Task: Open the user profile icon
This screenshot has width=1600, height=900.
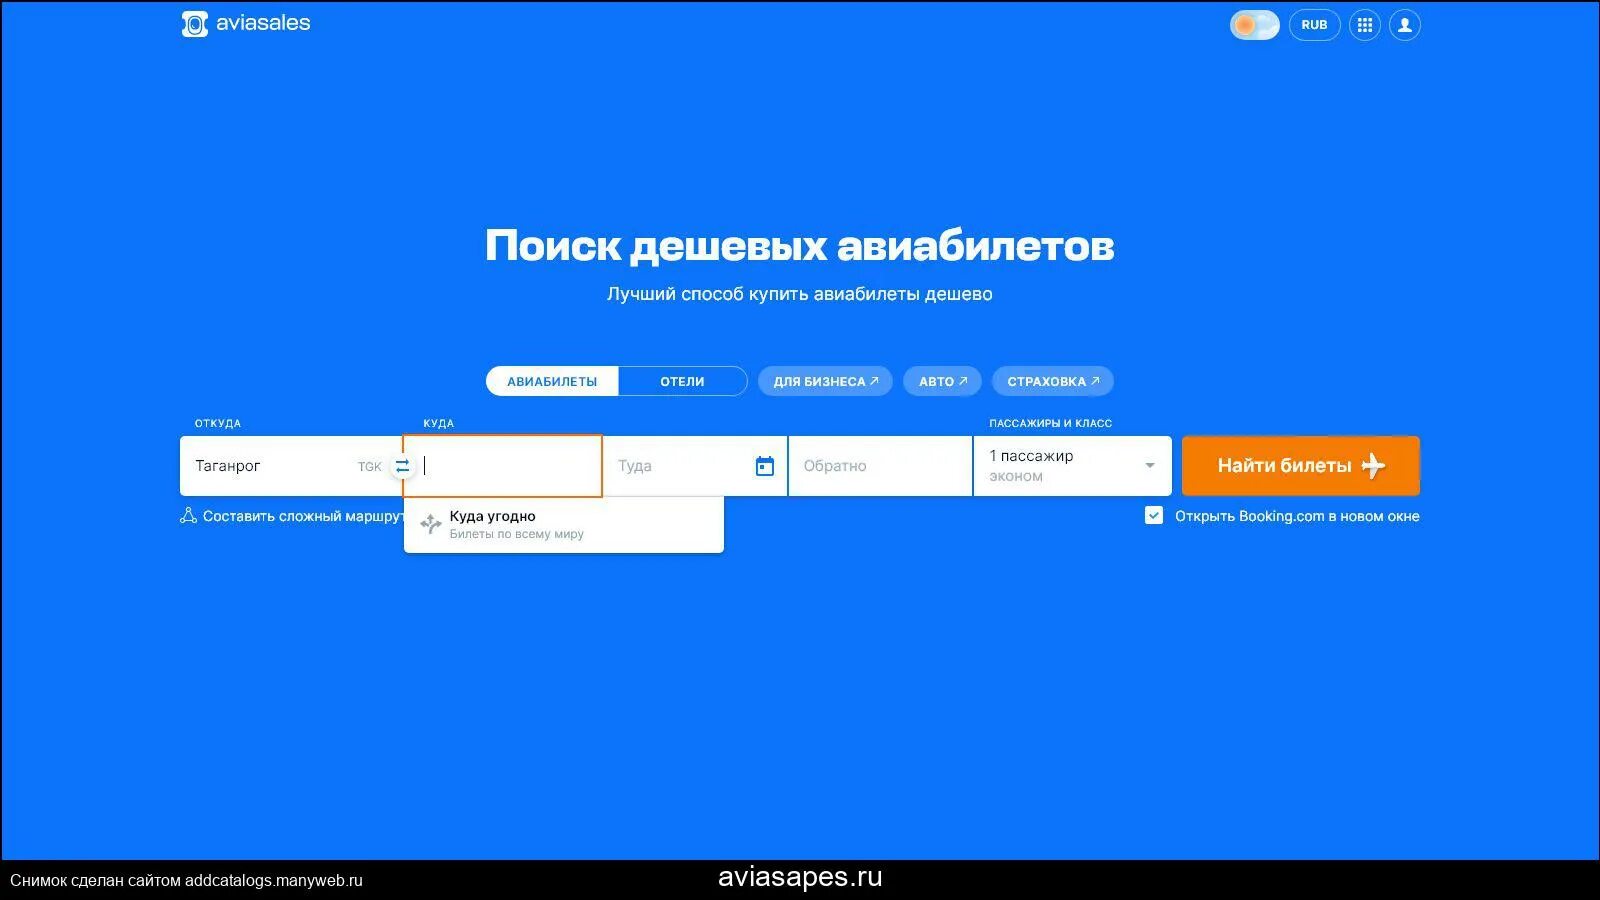Action: [x=1404, y=25]
